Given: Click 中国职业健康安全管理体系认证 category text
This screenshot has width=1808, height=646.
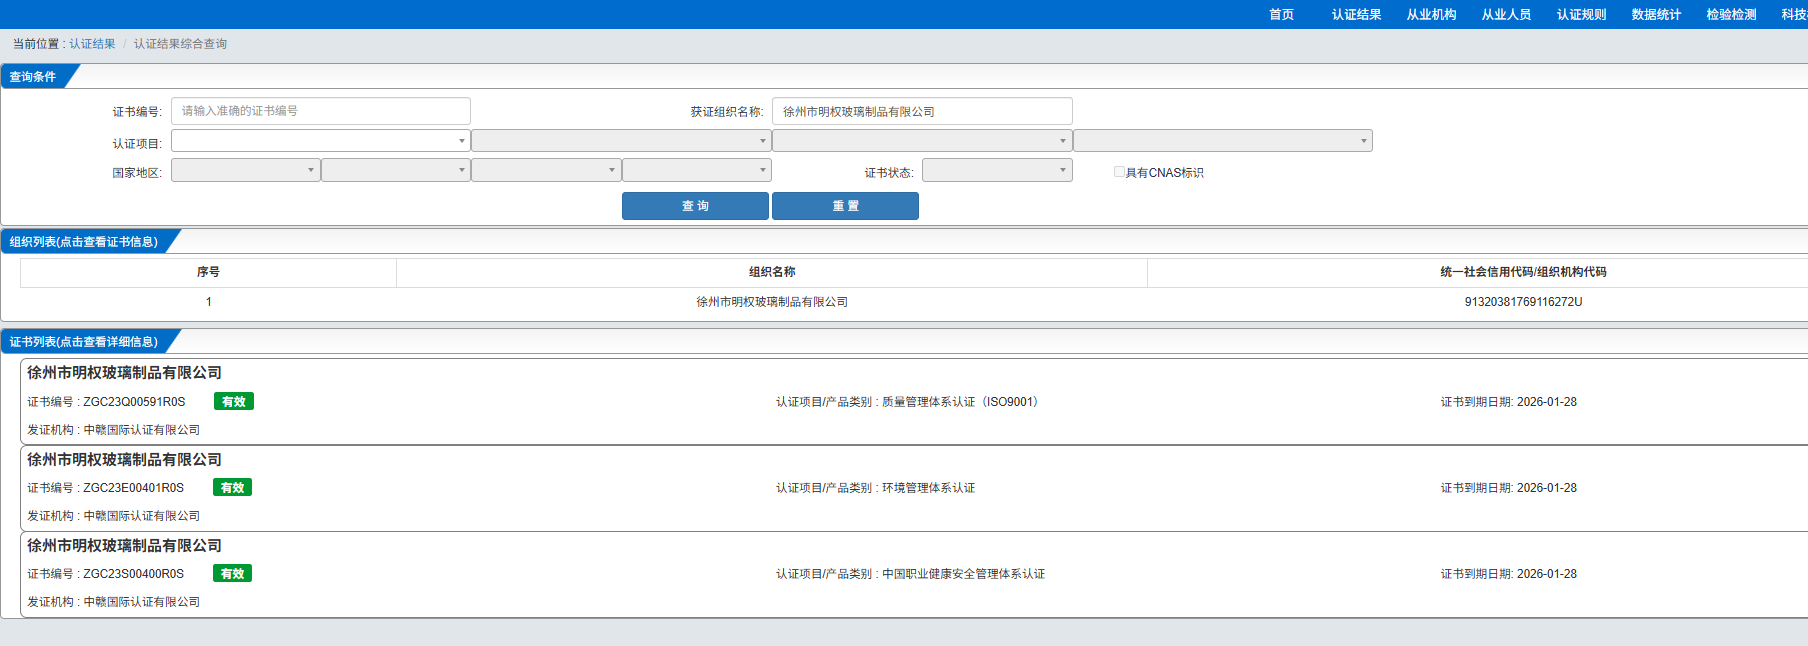Looking at the screenshot, I should (963, 574).
